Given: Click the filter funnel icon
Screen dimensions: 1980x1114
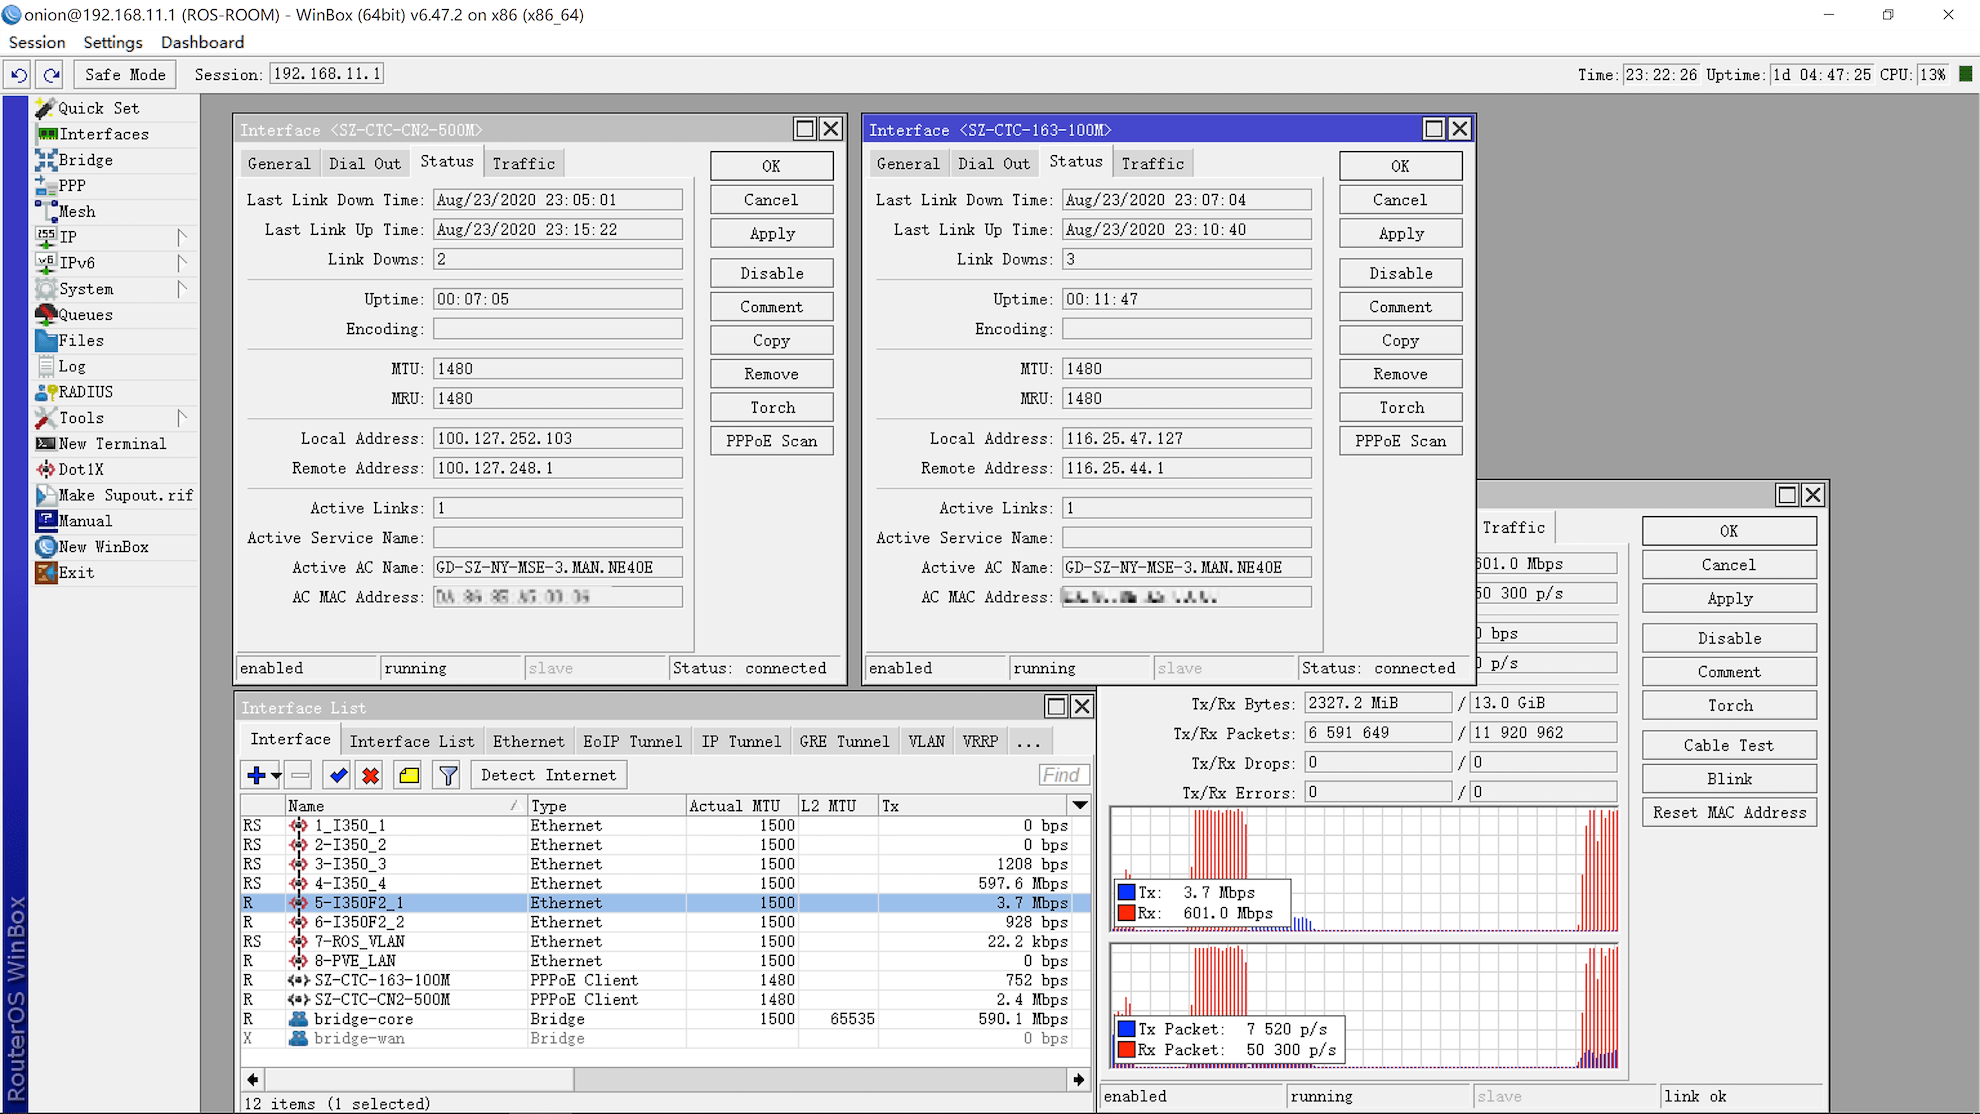Looking at the screenshot, I should [x=447, y=775].
